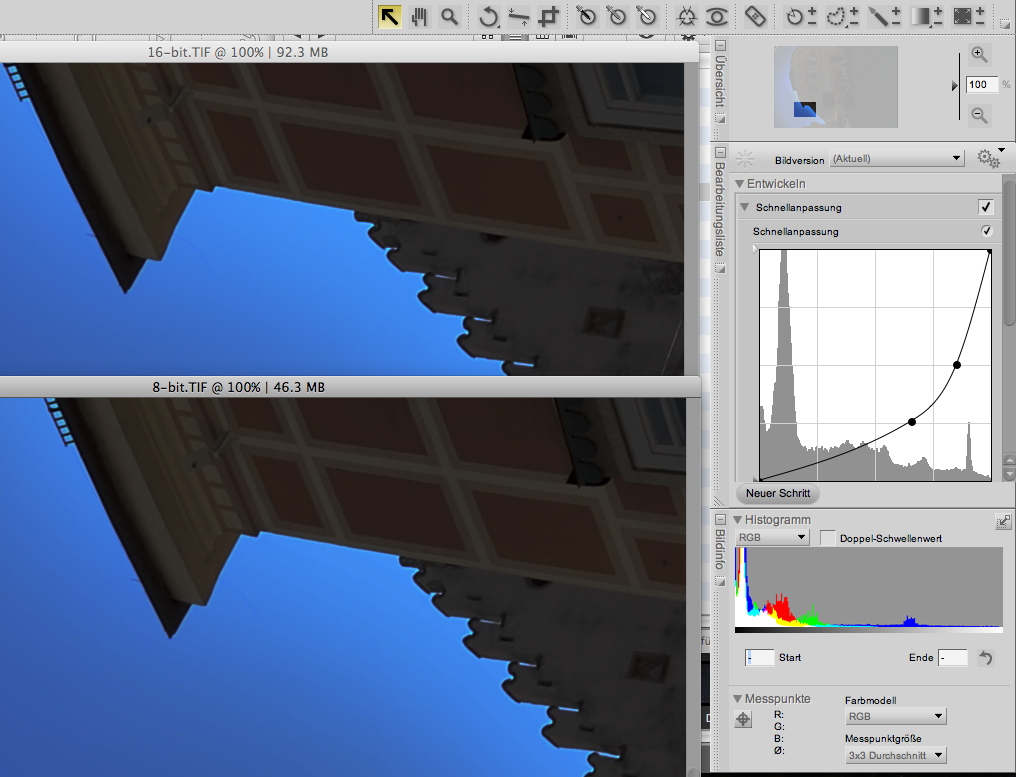Screen dimensions: 1016x777
Task: Pick the Auto Retouch Brush bandage tool
Action: pos(756,16)
